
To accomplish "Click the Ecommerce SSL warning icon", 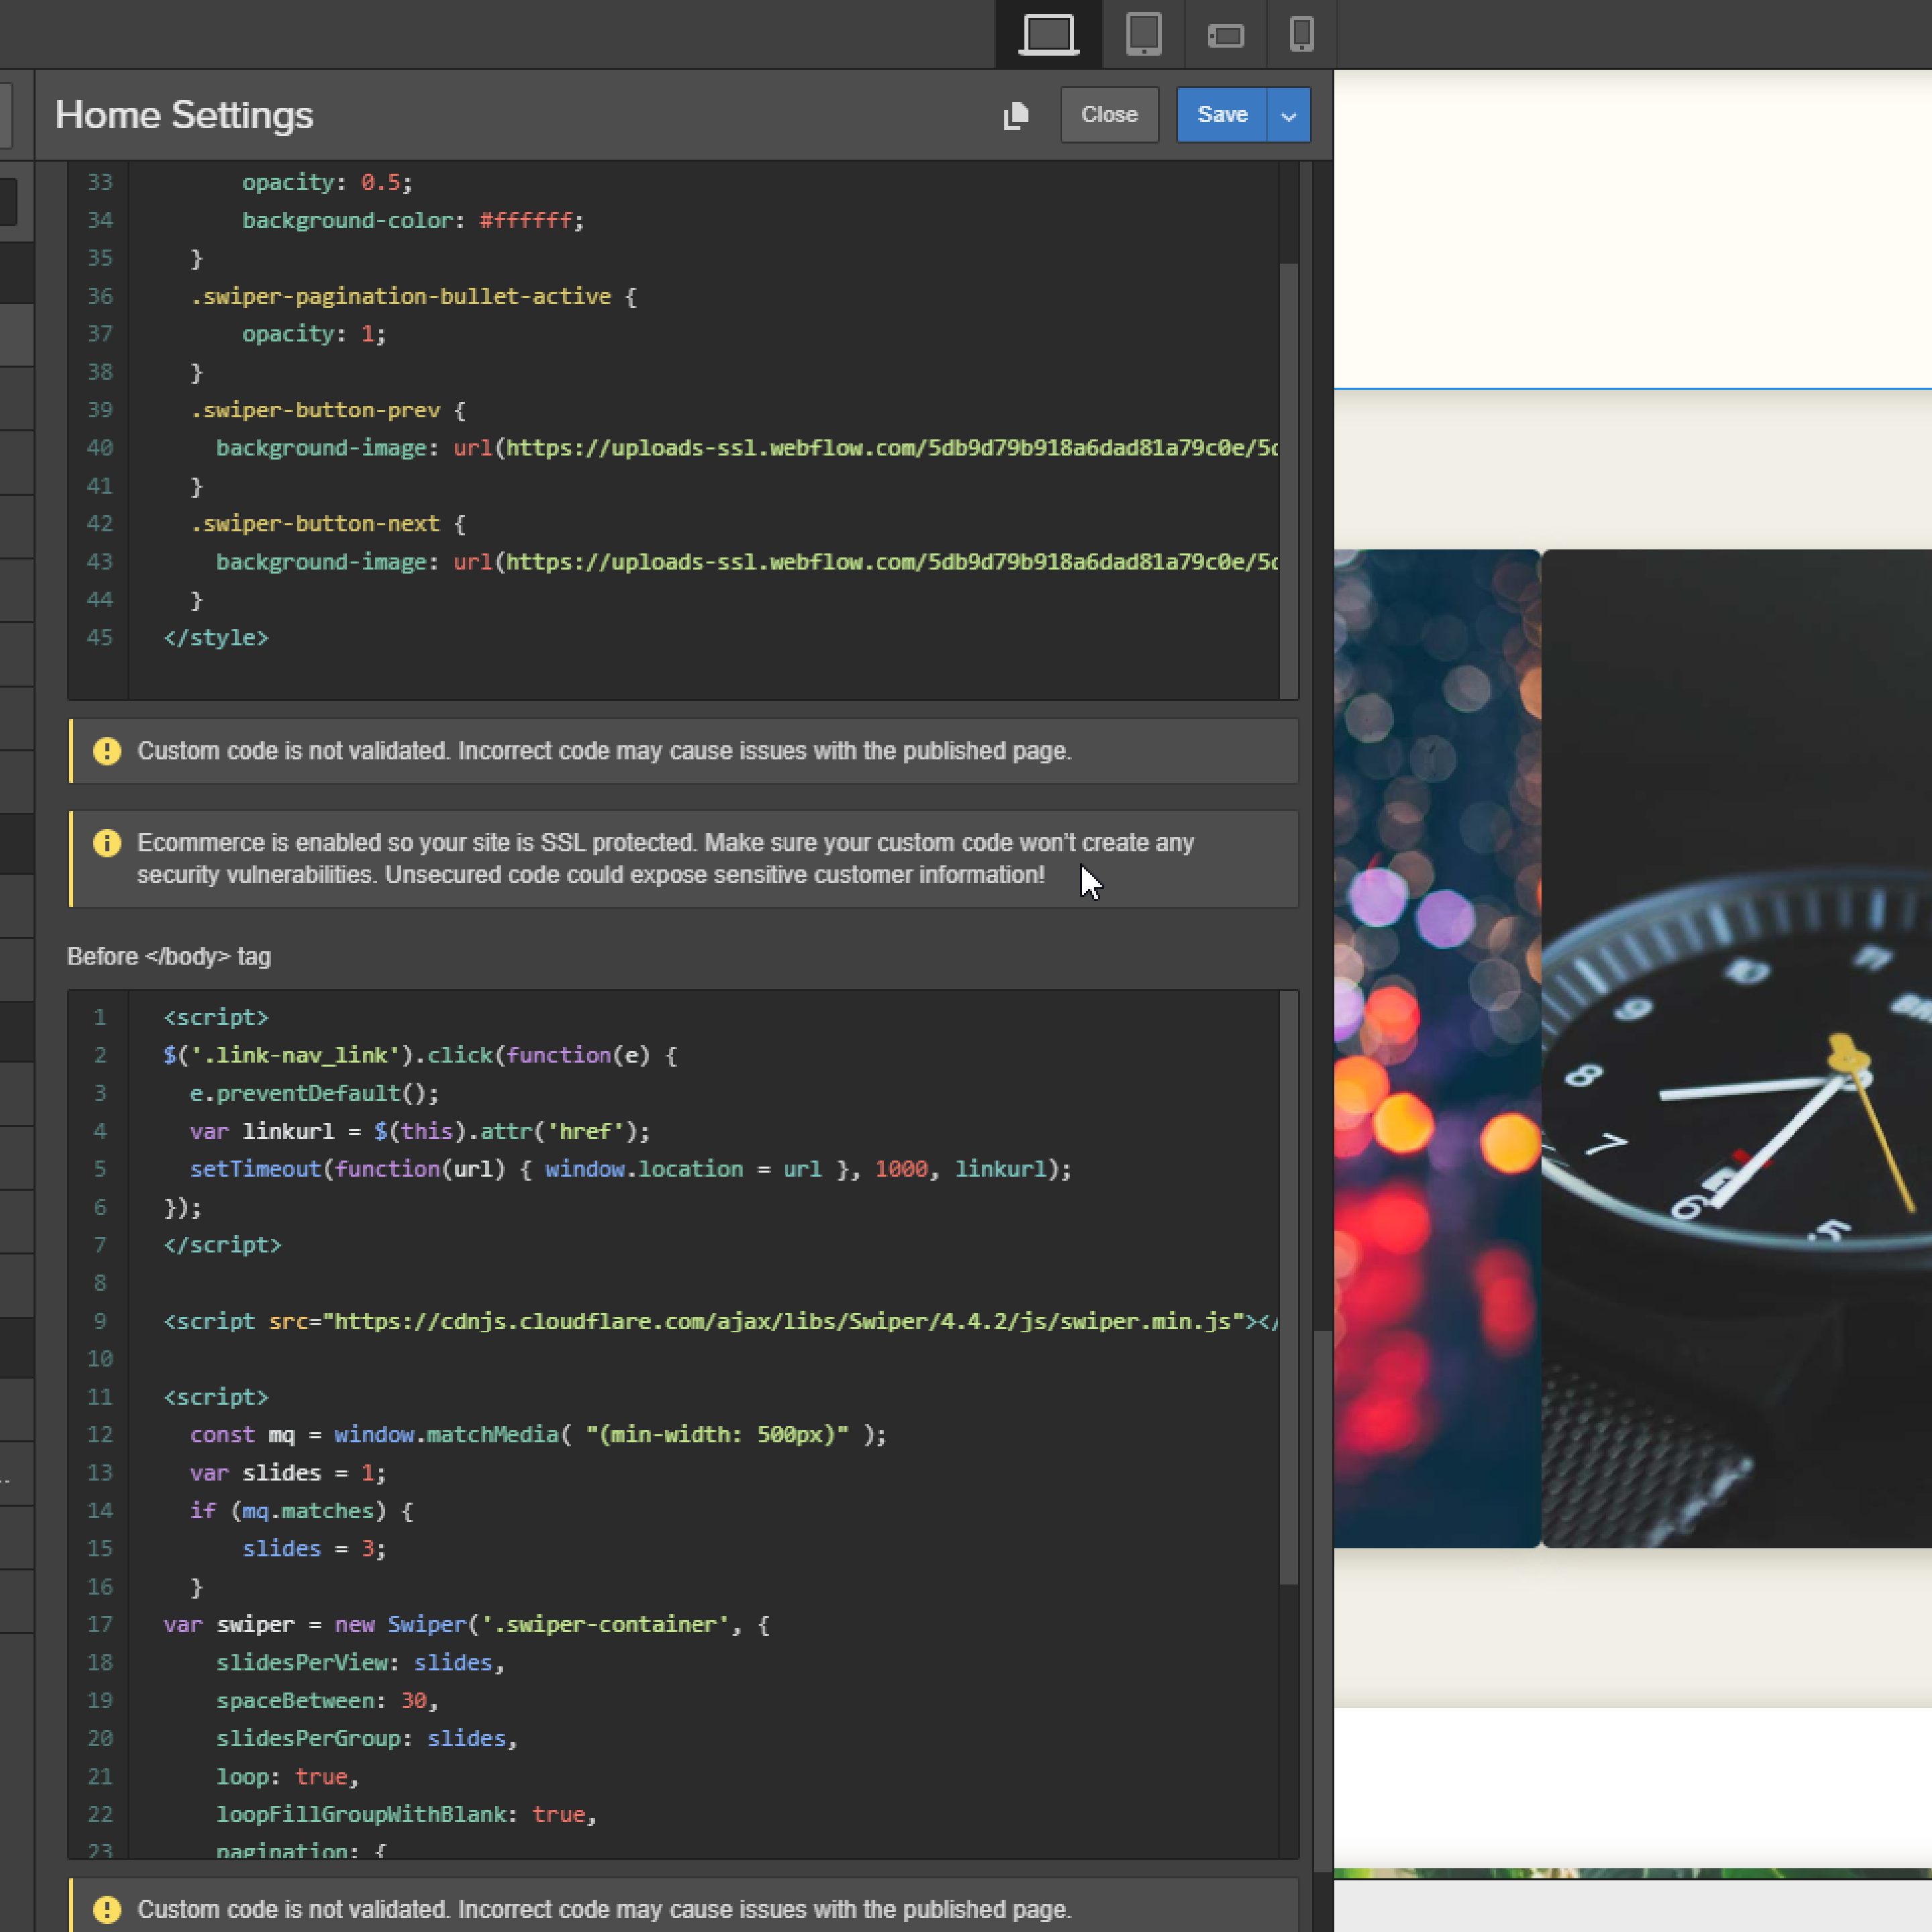I will point(107,843).
